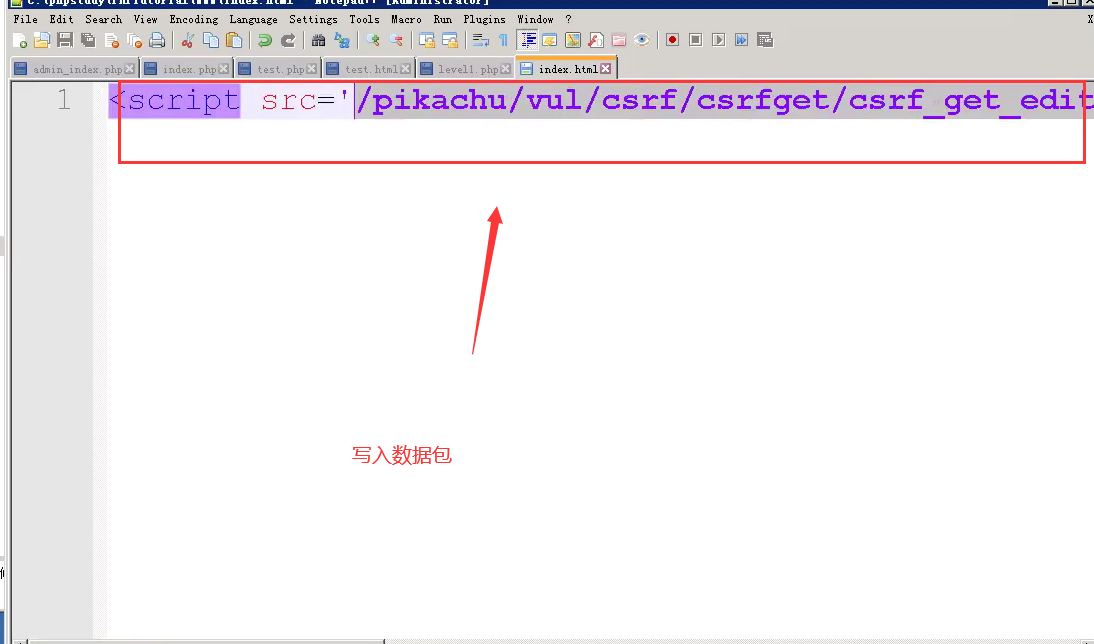Close the test.html tab

coord(405,69)
